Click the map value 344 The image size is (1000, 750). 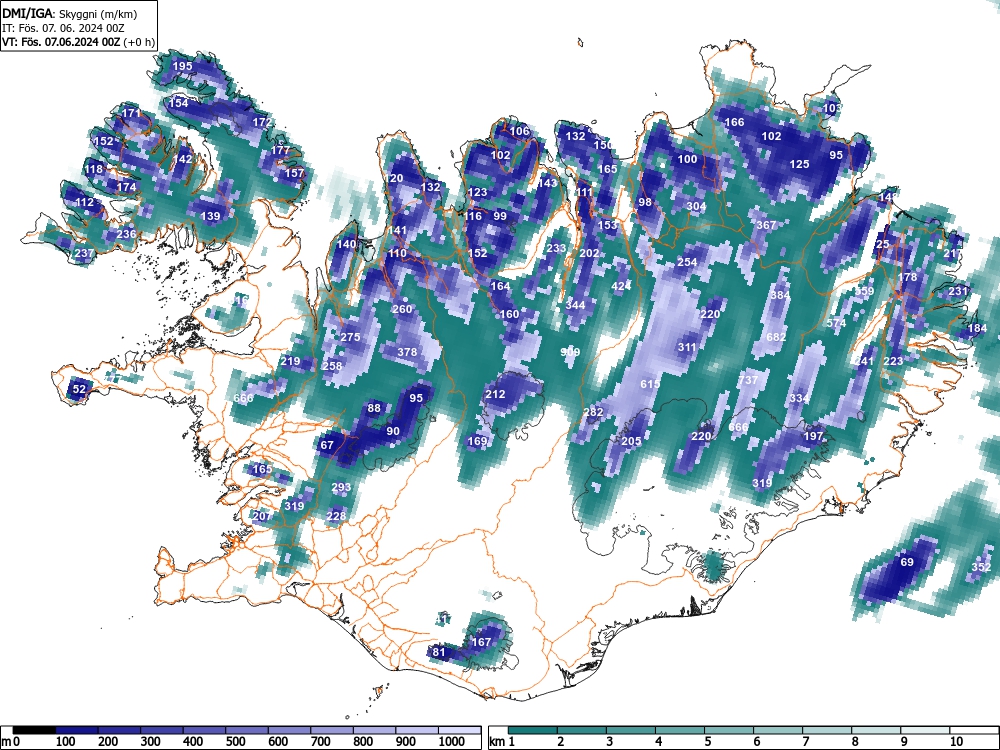575,305
